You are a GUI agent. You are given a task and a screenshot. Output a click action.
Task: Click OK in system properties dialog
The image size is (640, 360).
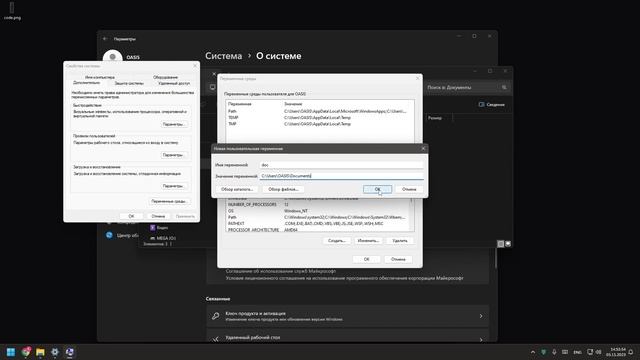pyautogui.click(x=131, y=216)
